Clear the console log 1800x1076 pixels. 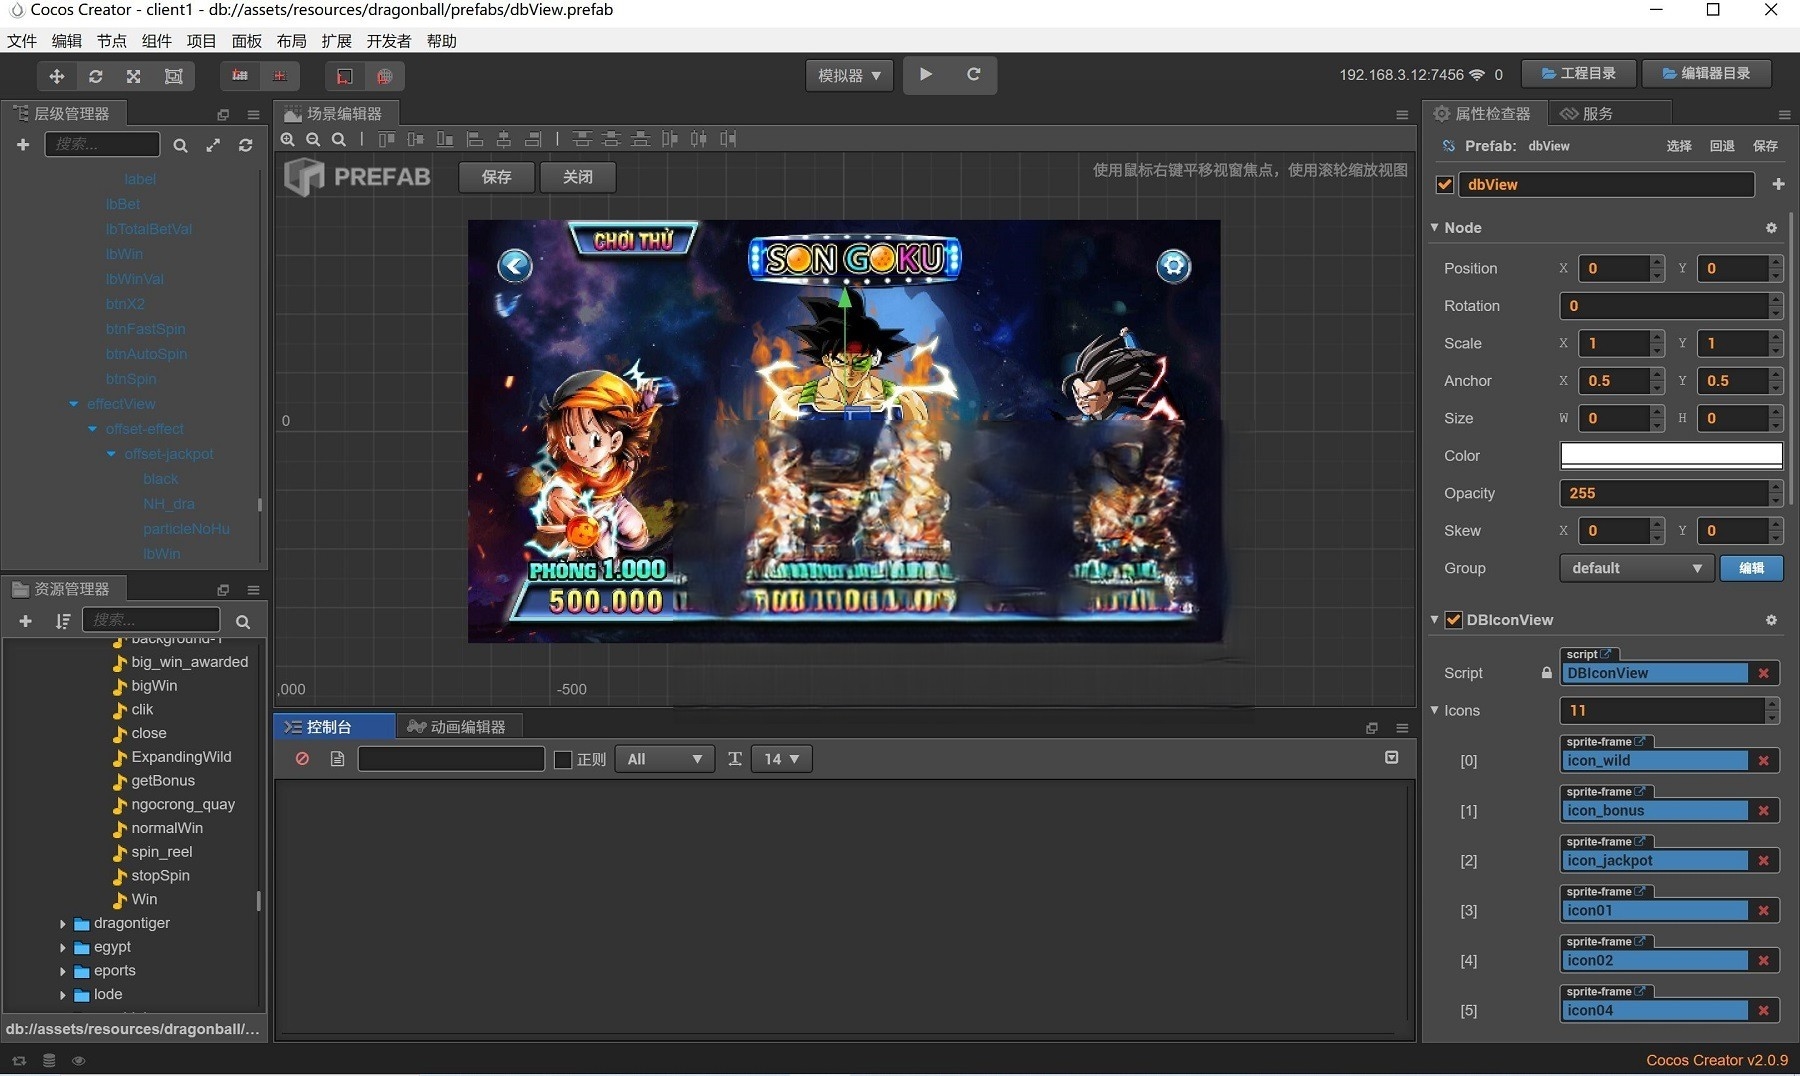(302, 759)
